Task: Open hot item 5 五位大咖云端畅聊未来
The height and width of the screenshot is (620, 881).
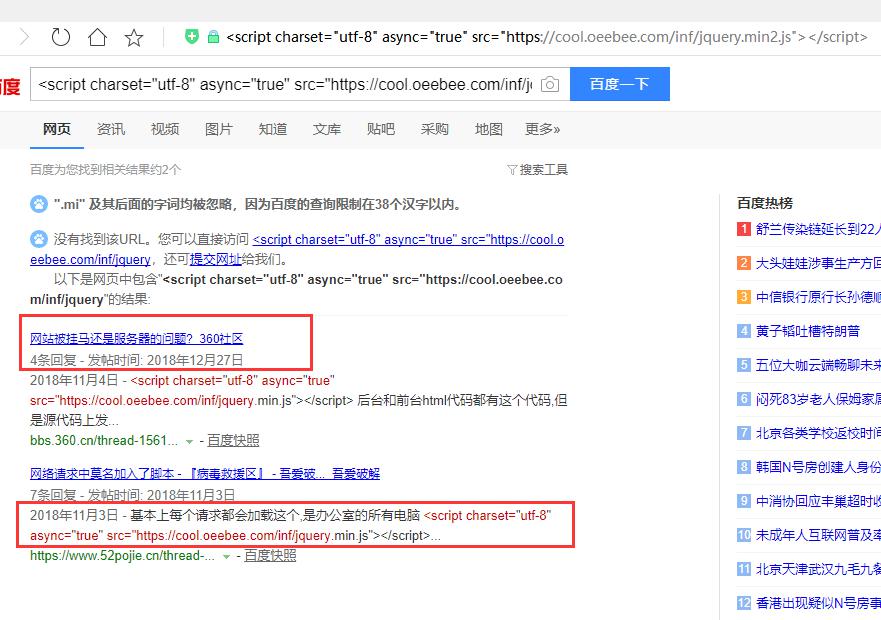Action: tap(818, 365)
